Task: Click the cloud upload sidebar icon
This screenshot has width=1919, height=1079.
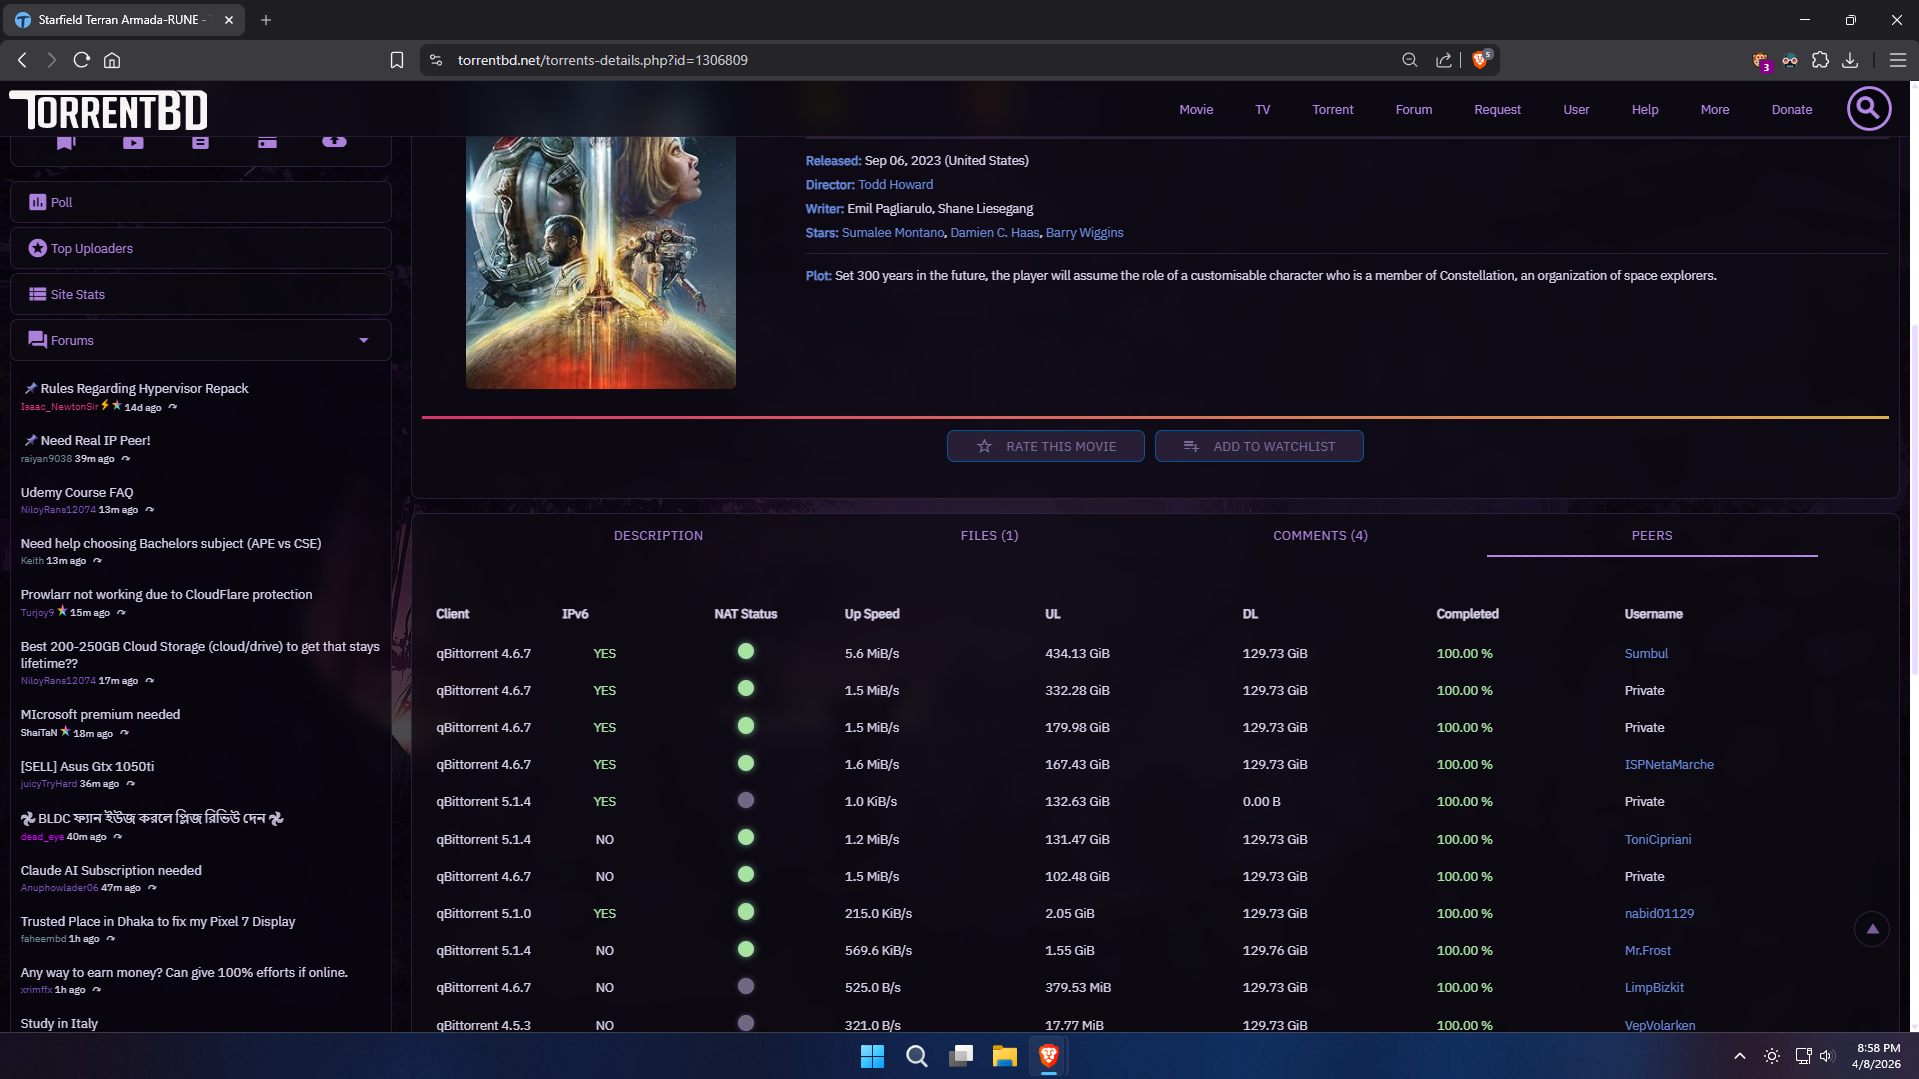Action: click(x=334, y=142)
